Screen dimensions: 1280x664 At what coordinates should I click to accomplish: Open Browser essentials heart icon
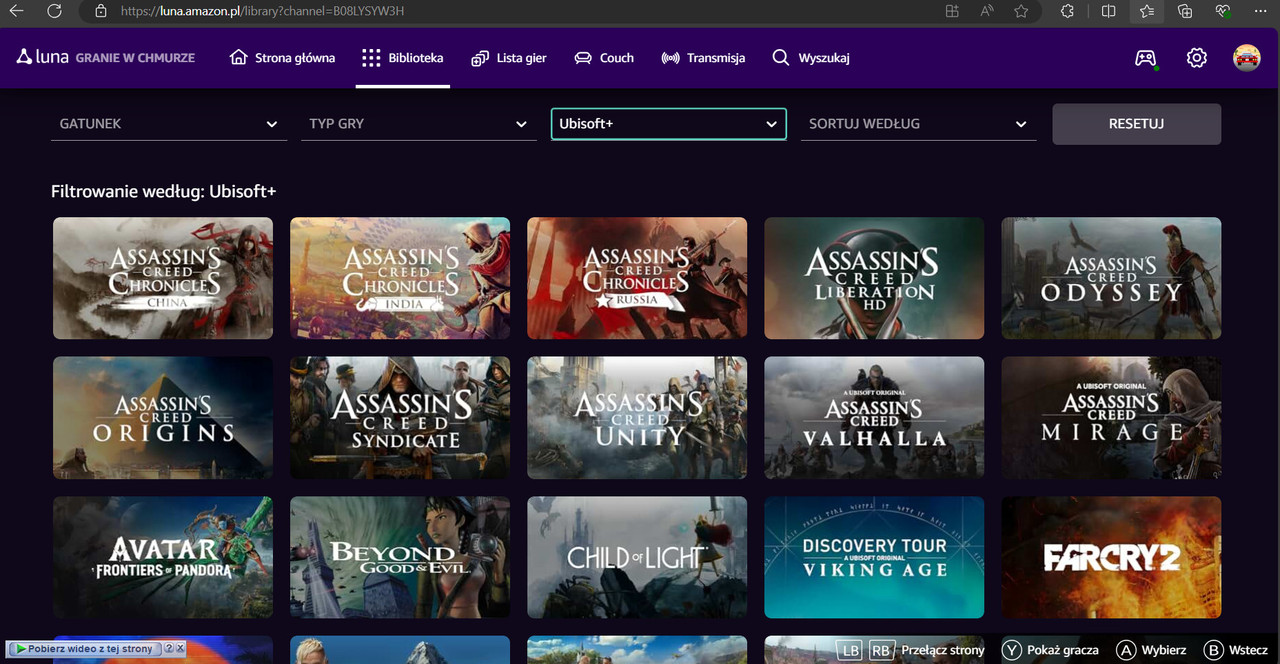pyautogui.click(x=1223, y=11)
